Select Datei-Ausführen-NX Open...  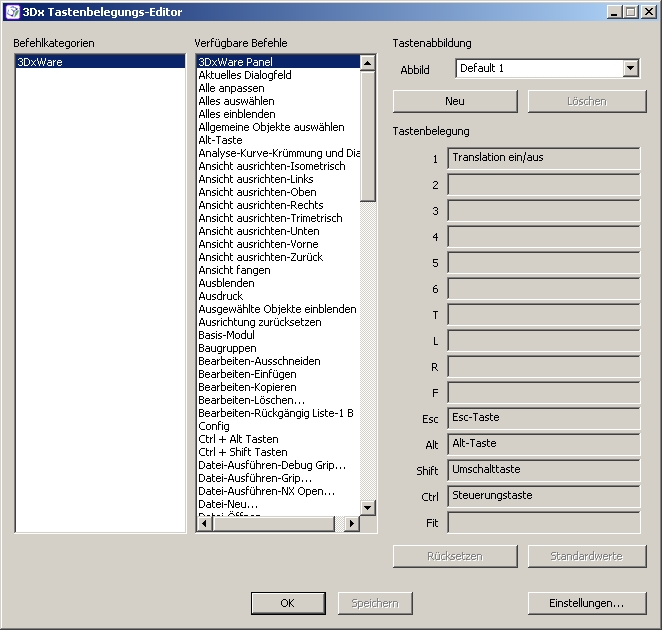(x=278, y=492)
